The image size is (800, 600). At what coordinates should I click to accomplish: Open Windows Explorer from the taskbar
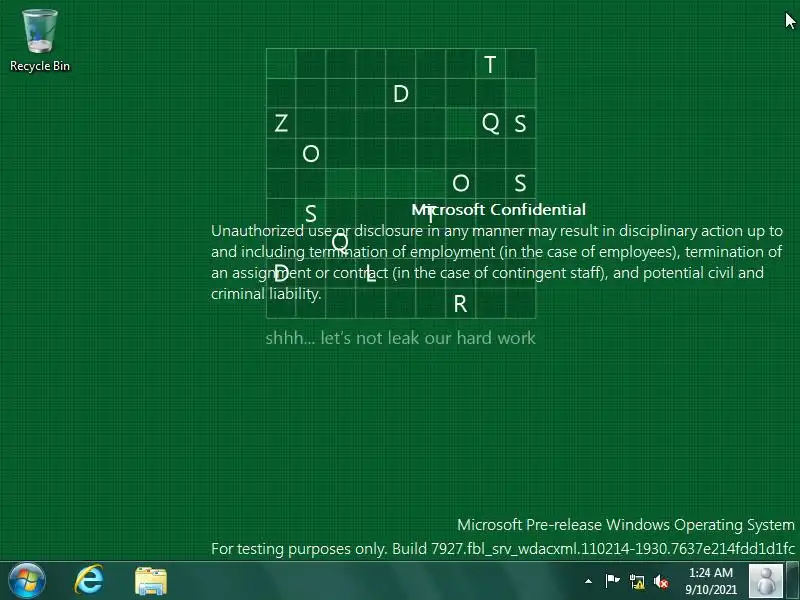151,581
